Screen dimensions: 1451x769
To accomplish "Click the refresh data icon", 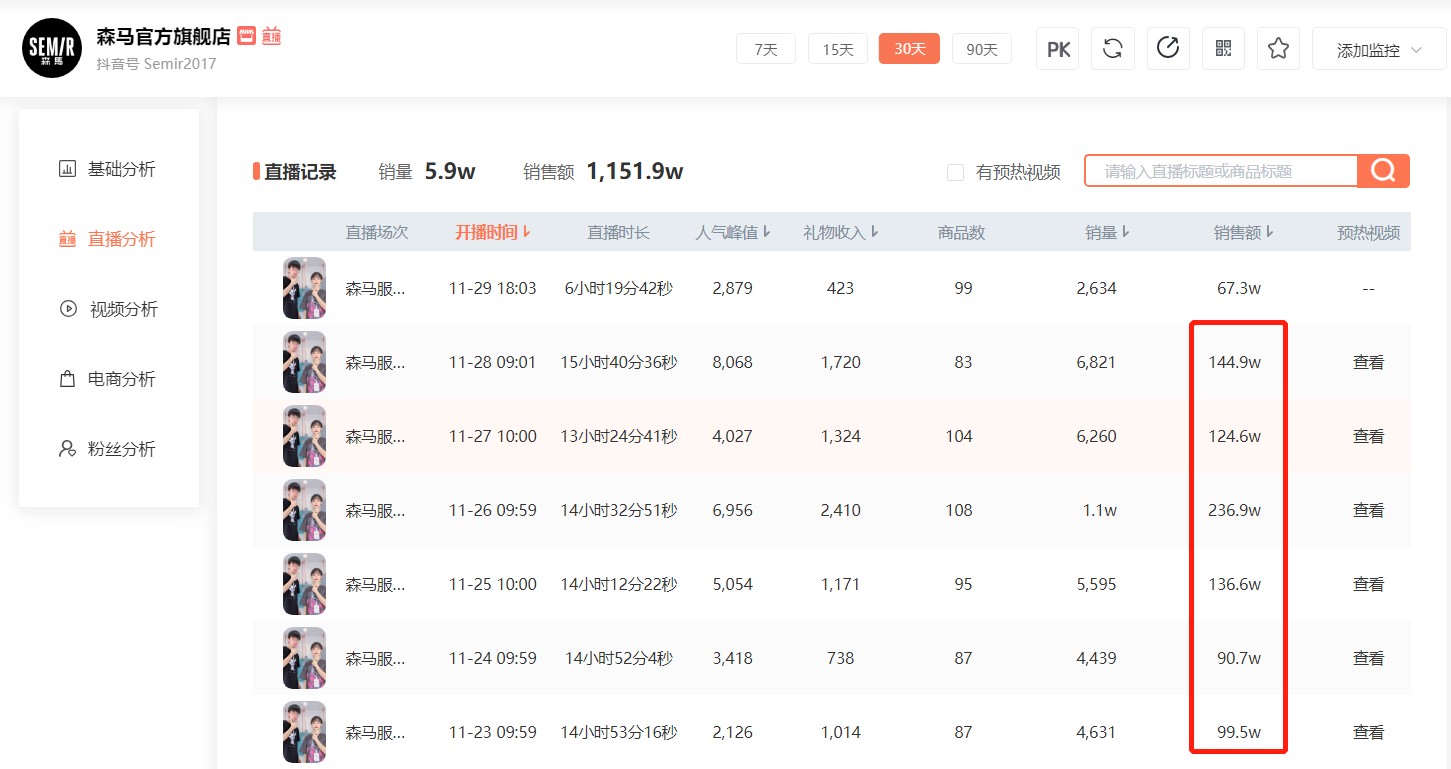I will pyautogui.click(x=1112, y=49).
